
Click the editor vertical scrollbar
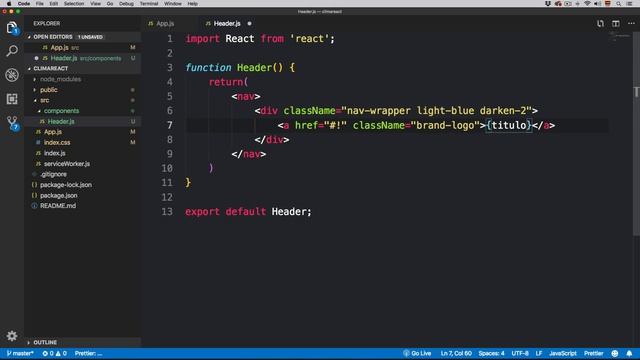(636, 134)
